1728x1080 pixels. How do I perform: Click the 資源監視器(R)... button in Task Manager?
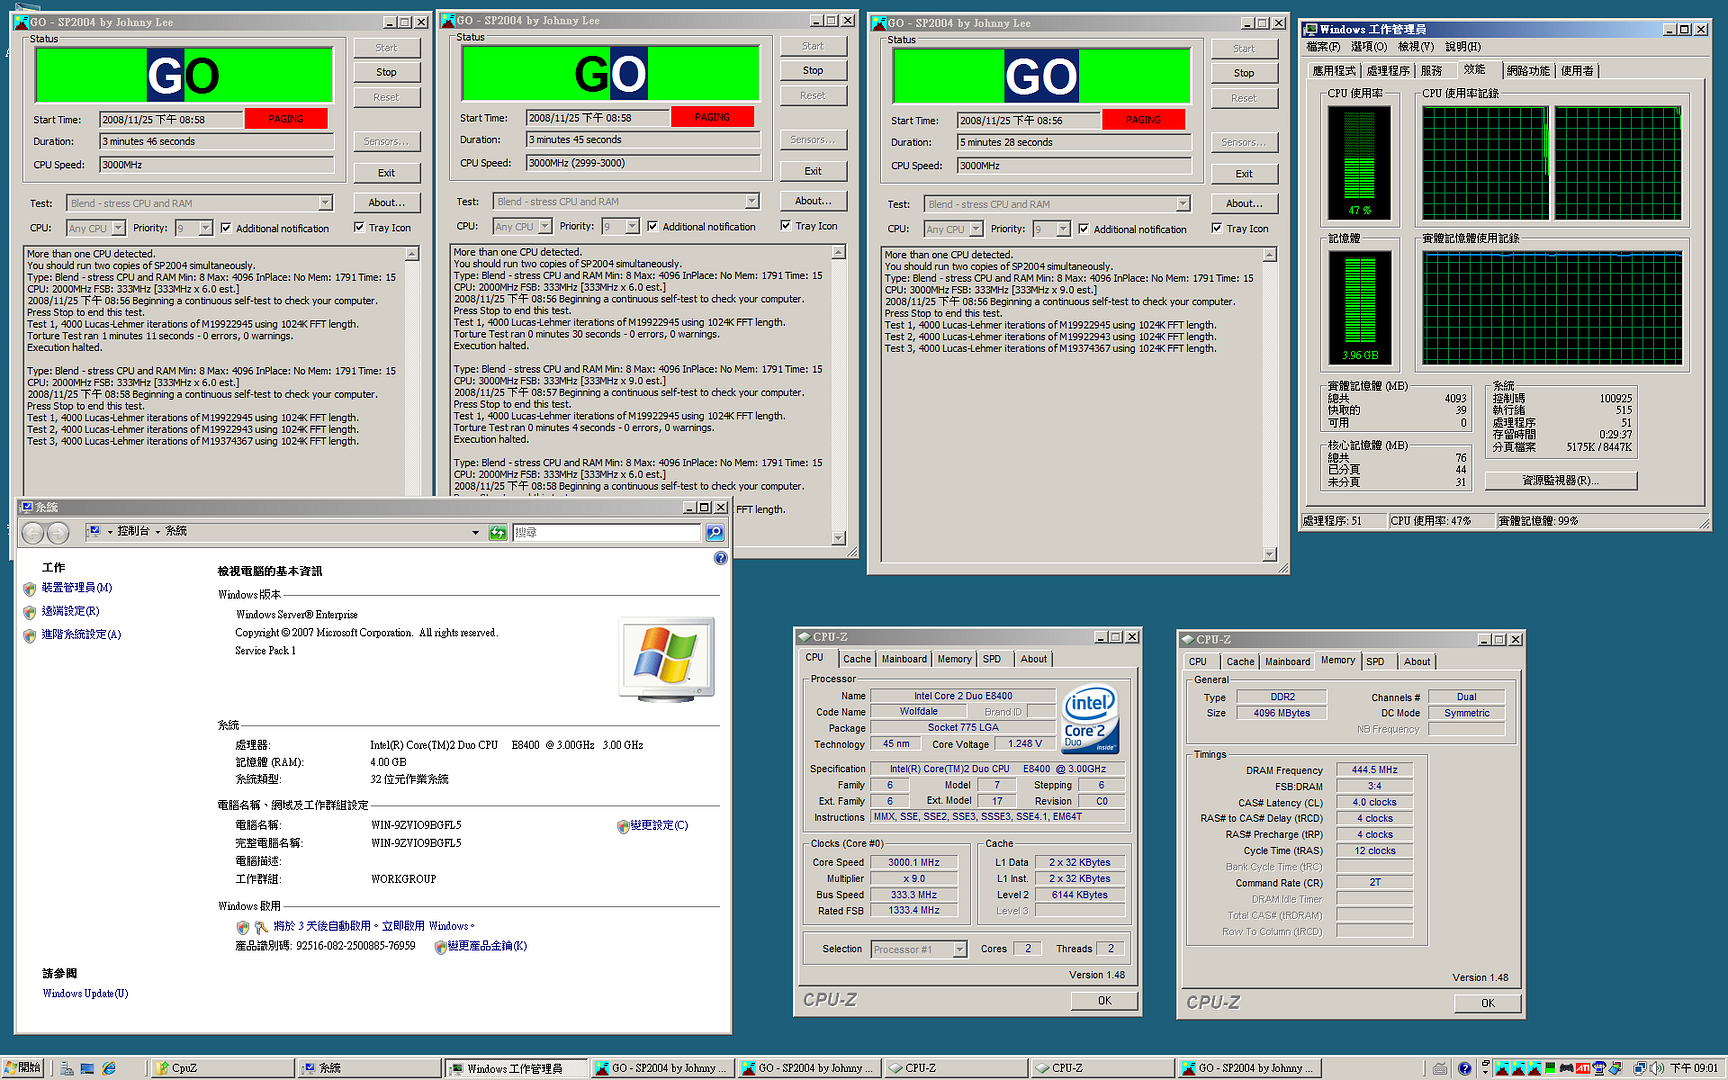pos(1560,481)
